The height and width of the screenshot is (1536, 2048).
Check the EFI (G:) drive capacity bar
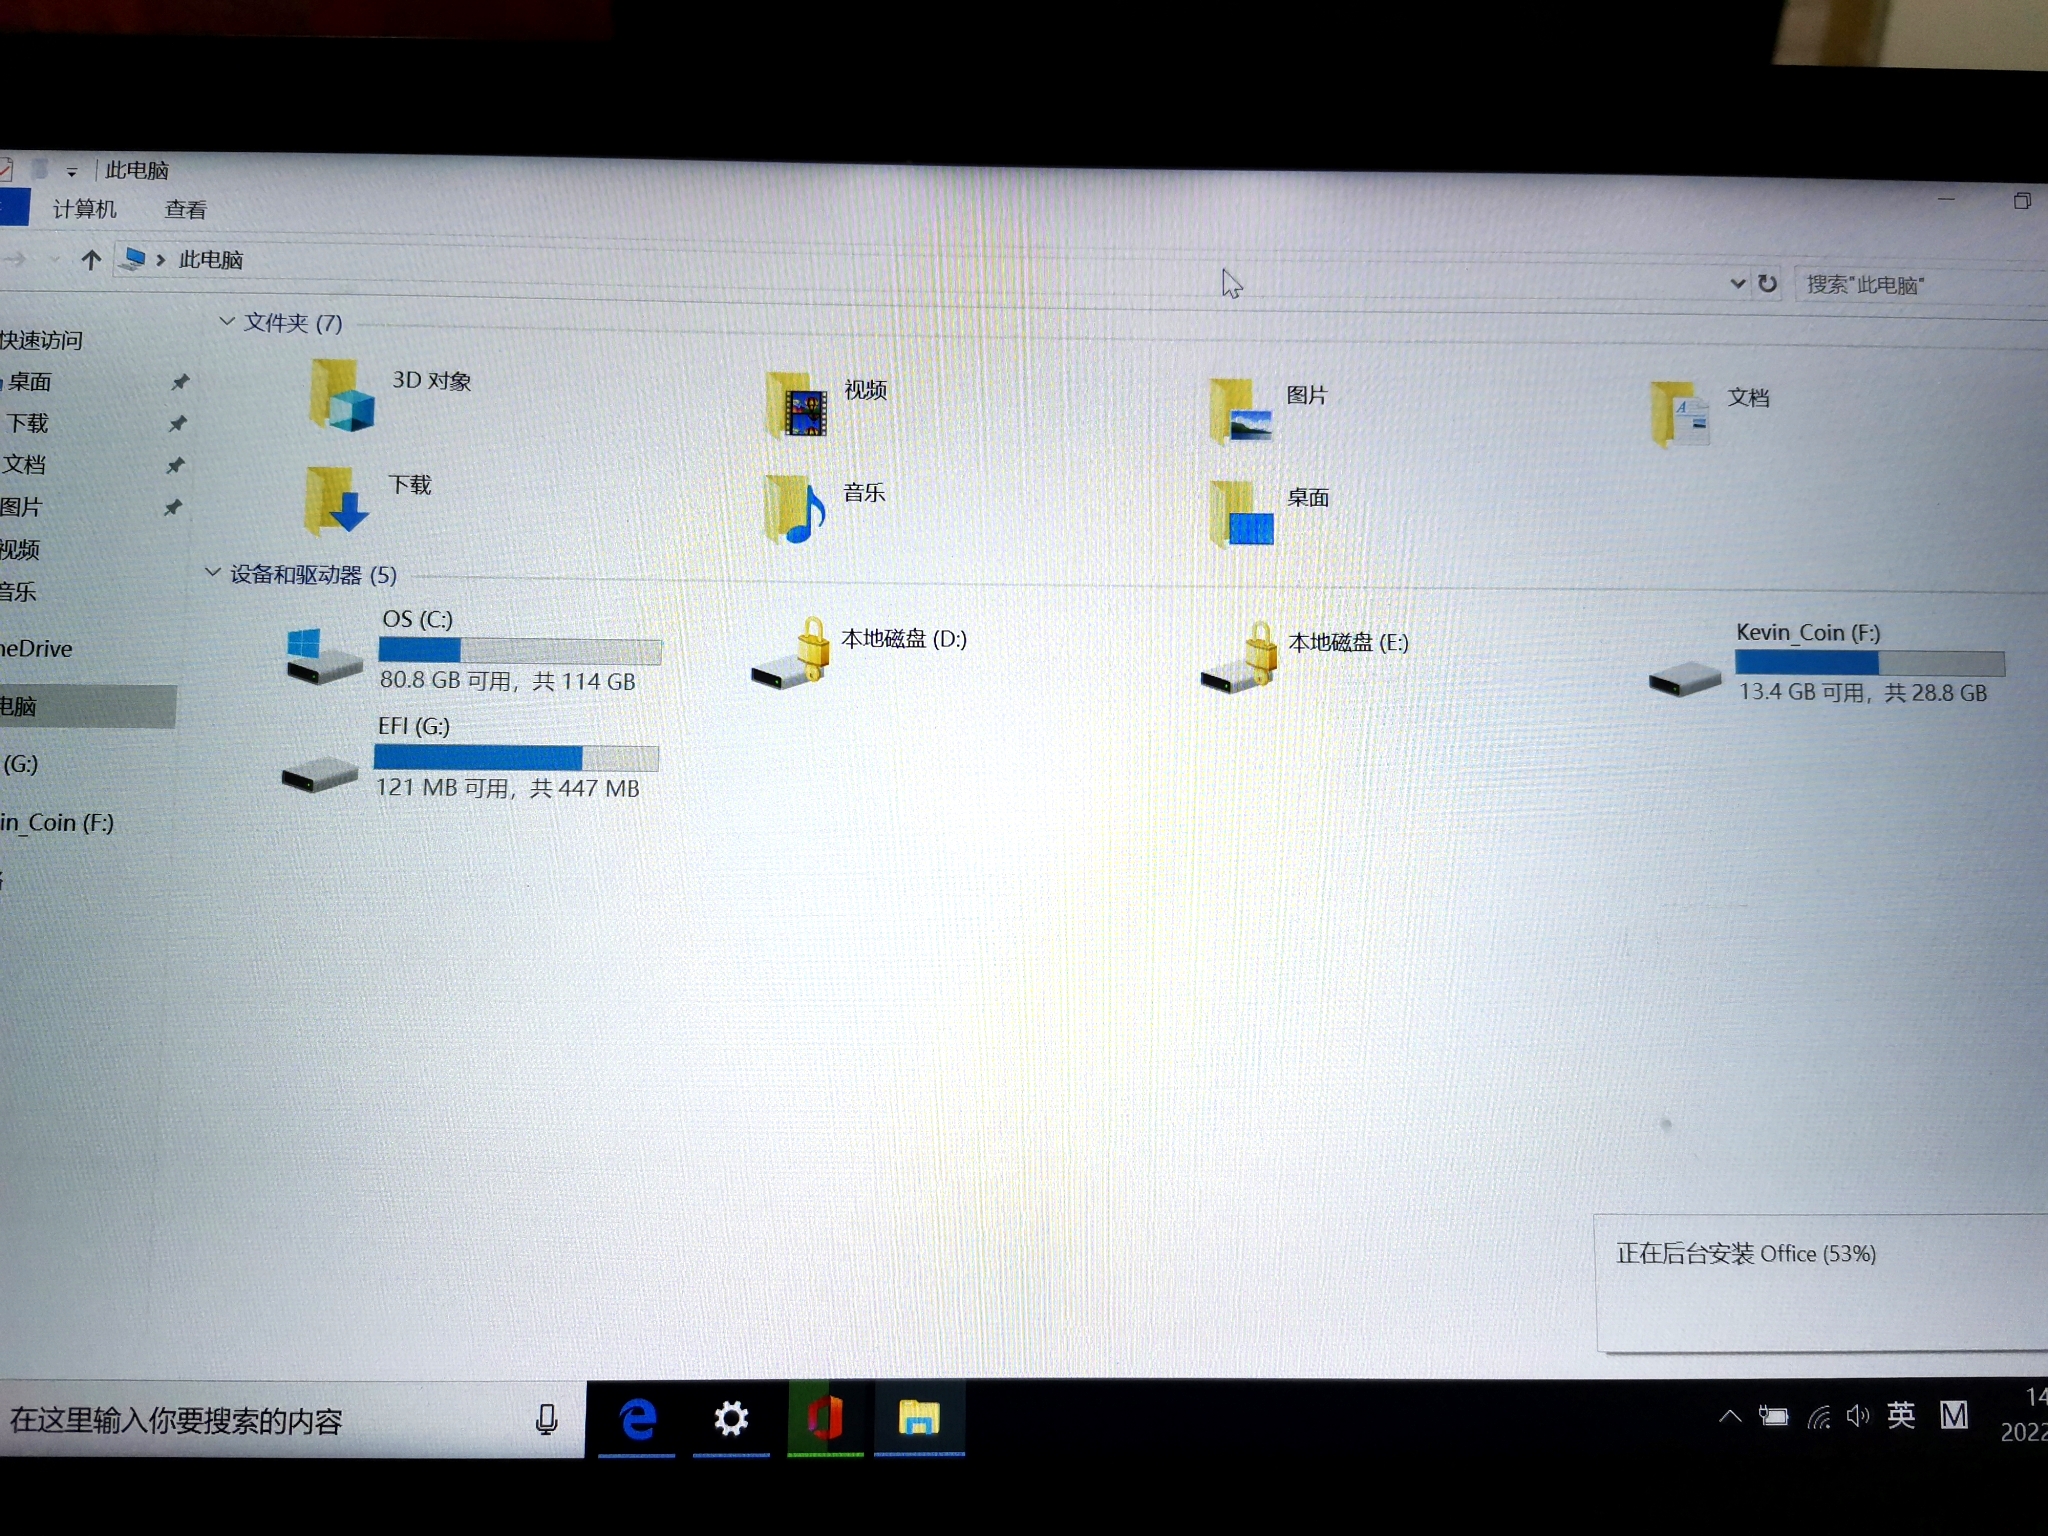tap(516, 758)
